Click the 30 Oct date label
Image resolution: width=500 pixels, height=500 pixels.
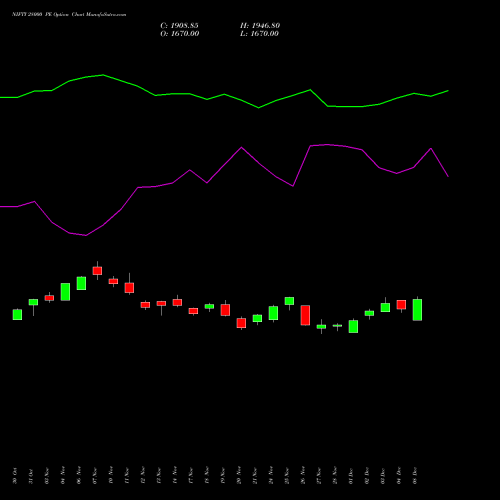click(x=15, y=476)
